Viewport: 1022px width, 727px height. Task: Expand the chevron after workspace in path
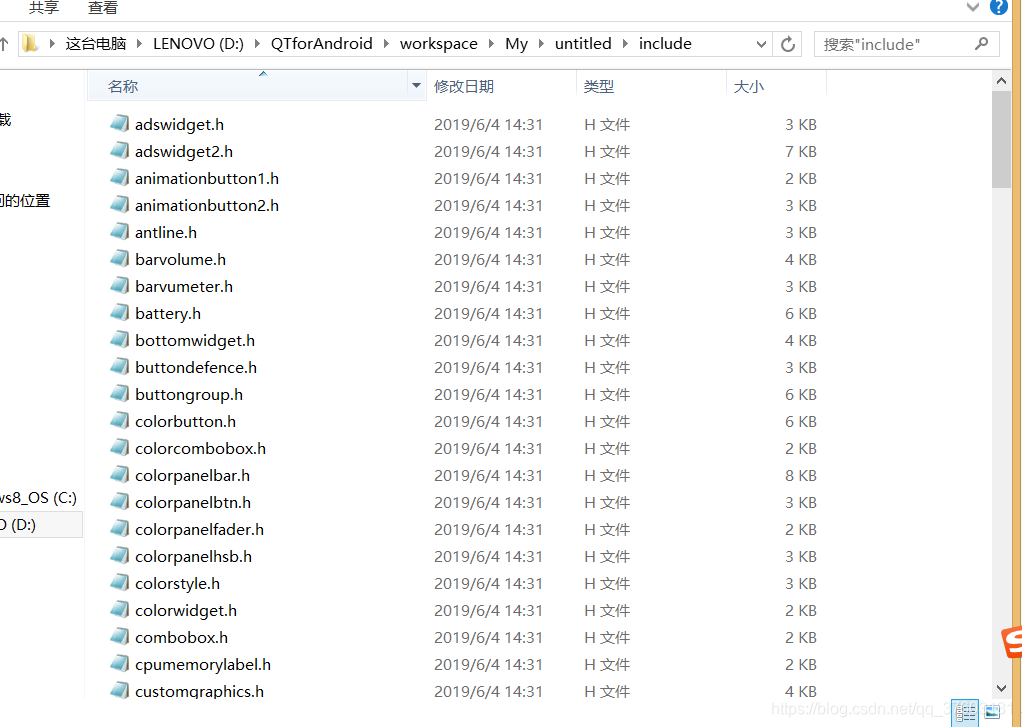pos(491,44)
